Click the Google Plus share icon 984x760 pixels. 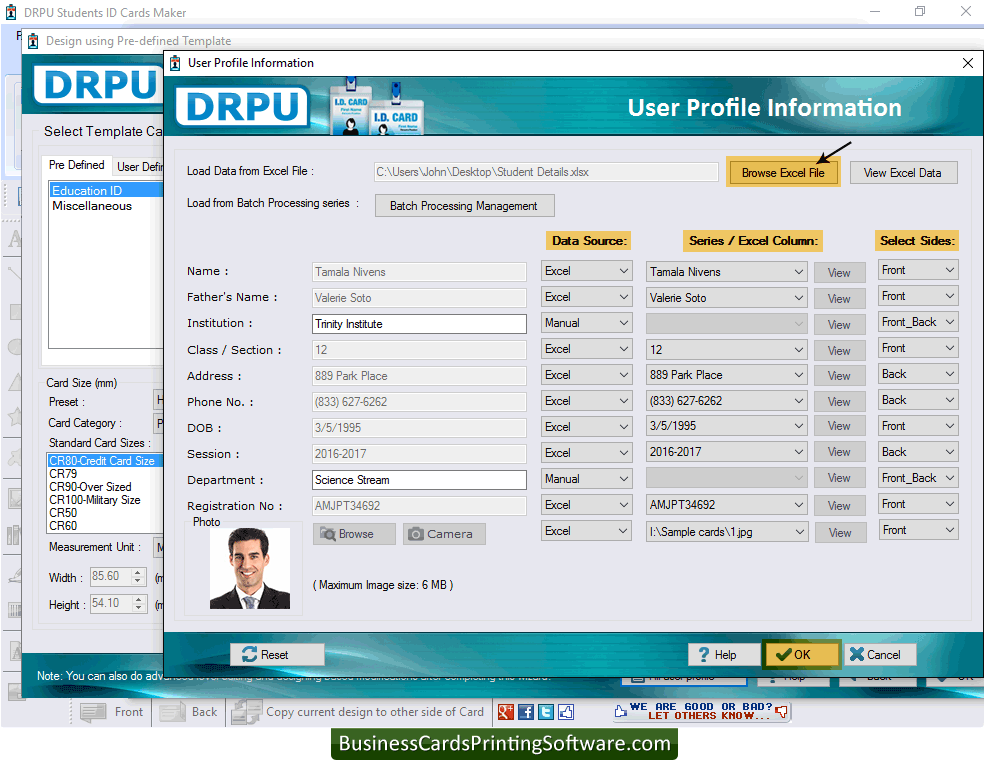coord(506,712)
